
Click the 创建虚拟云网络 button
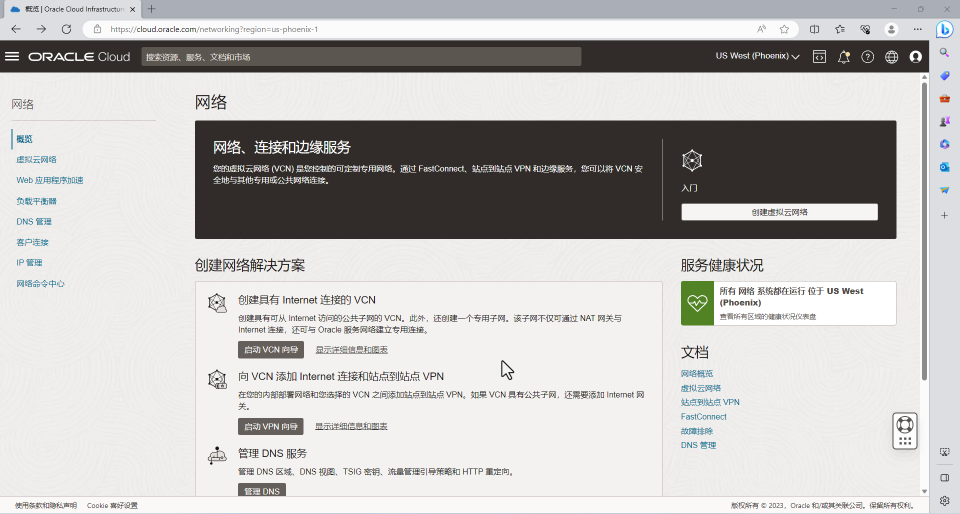coord(779,212)
